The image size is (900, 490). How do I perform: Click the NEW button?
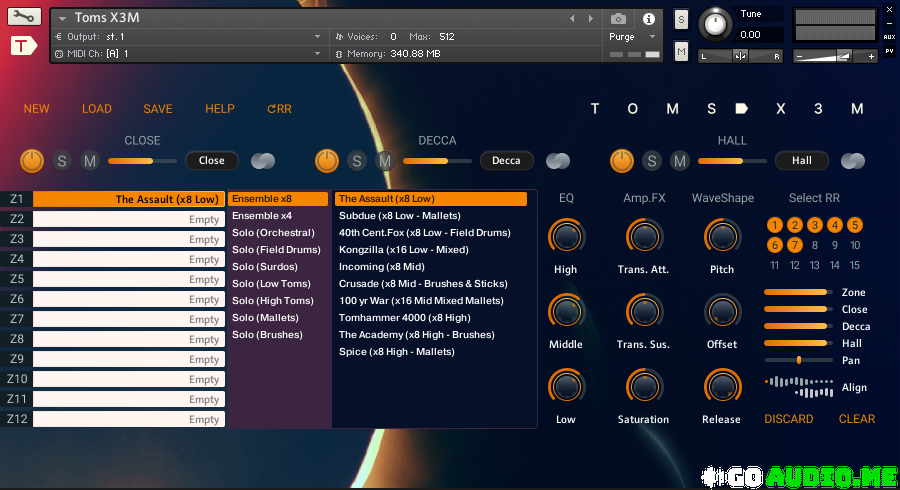36,109
